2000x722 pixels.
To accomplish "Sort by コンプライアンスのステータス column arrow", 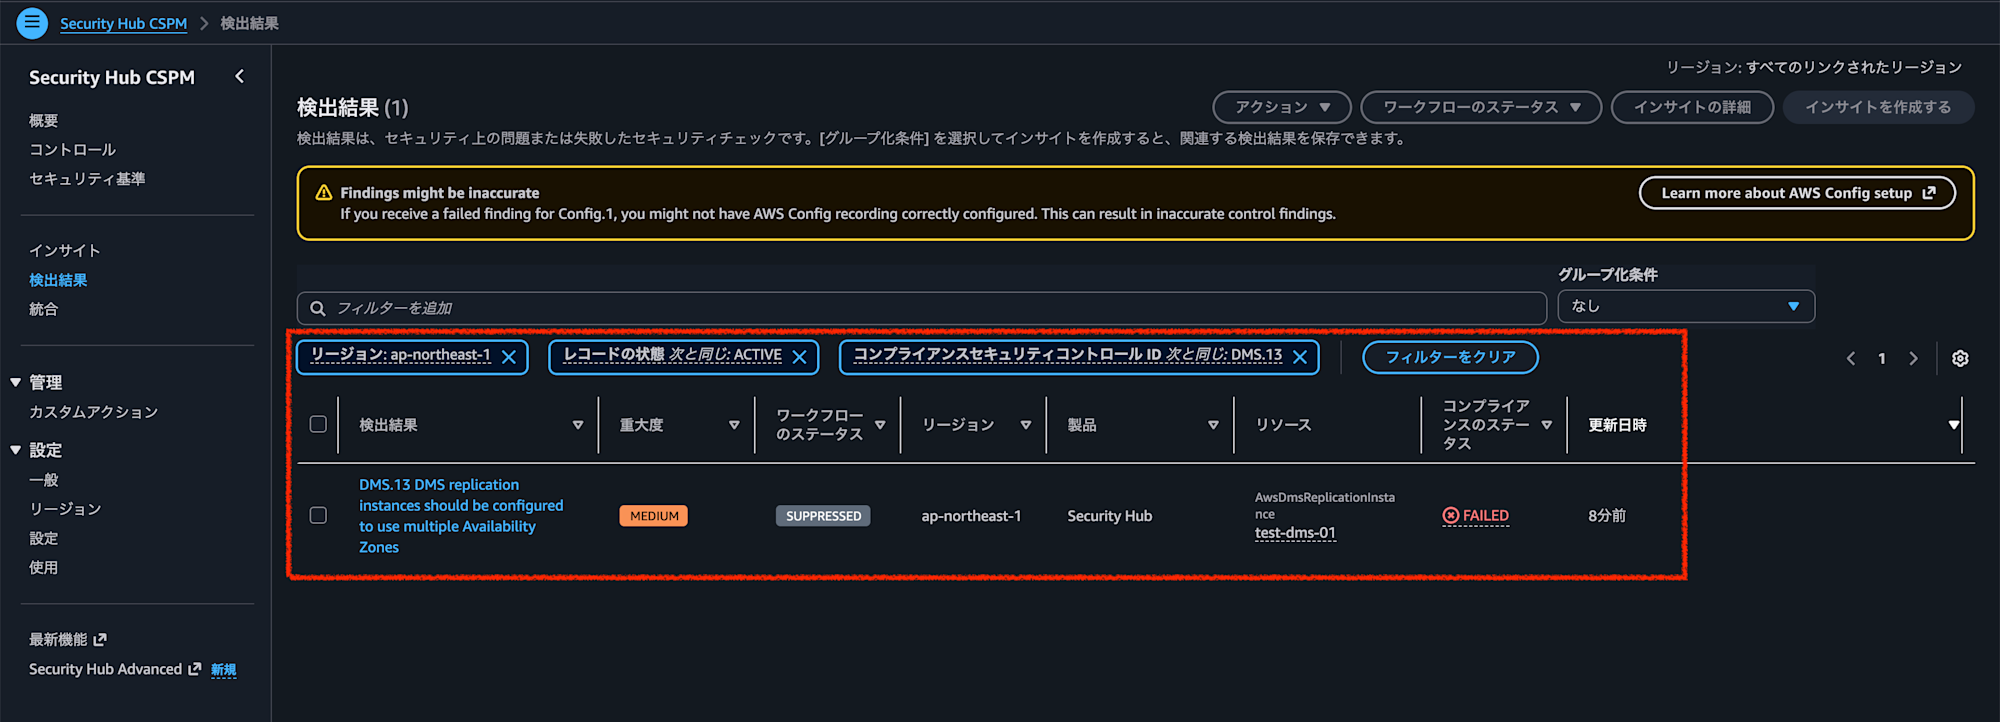I will 1547,425.
